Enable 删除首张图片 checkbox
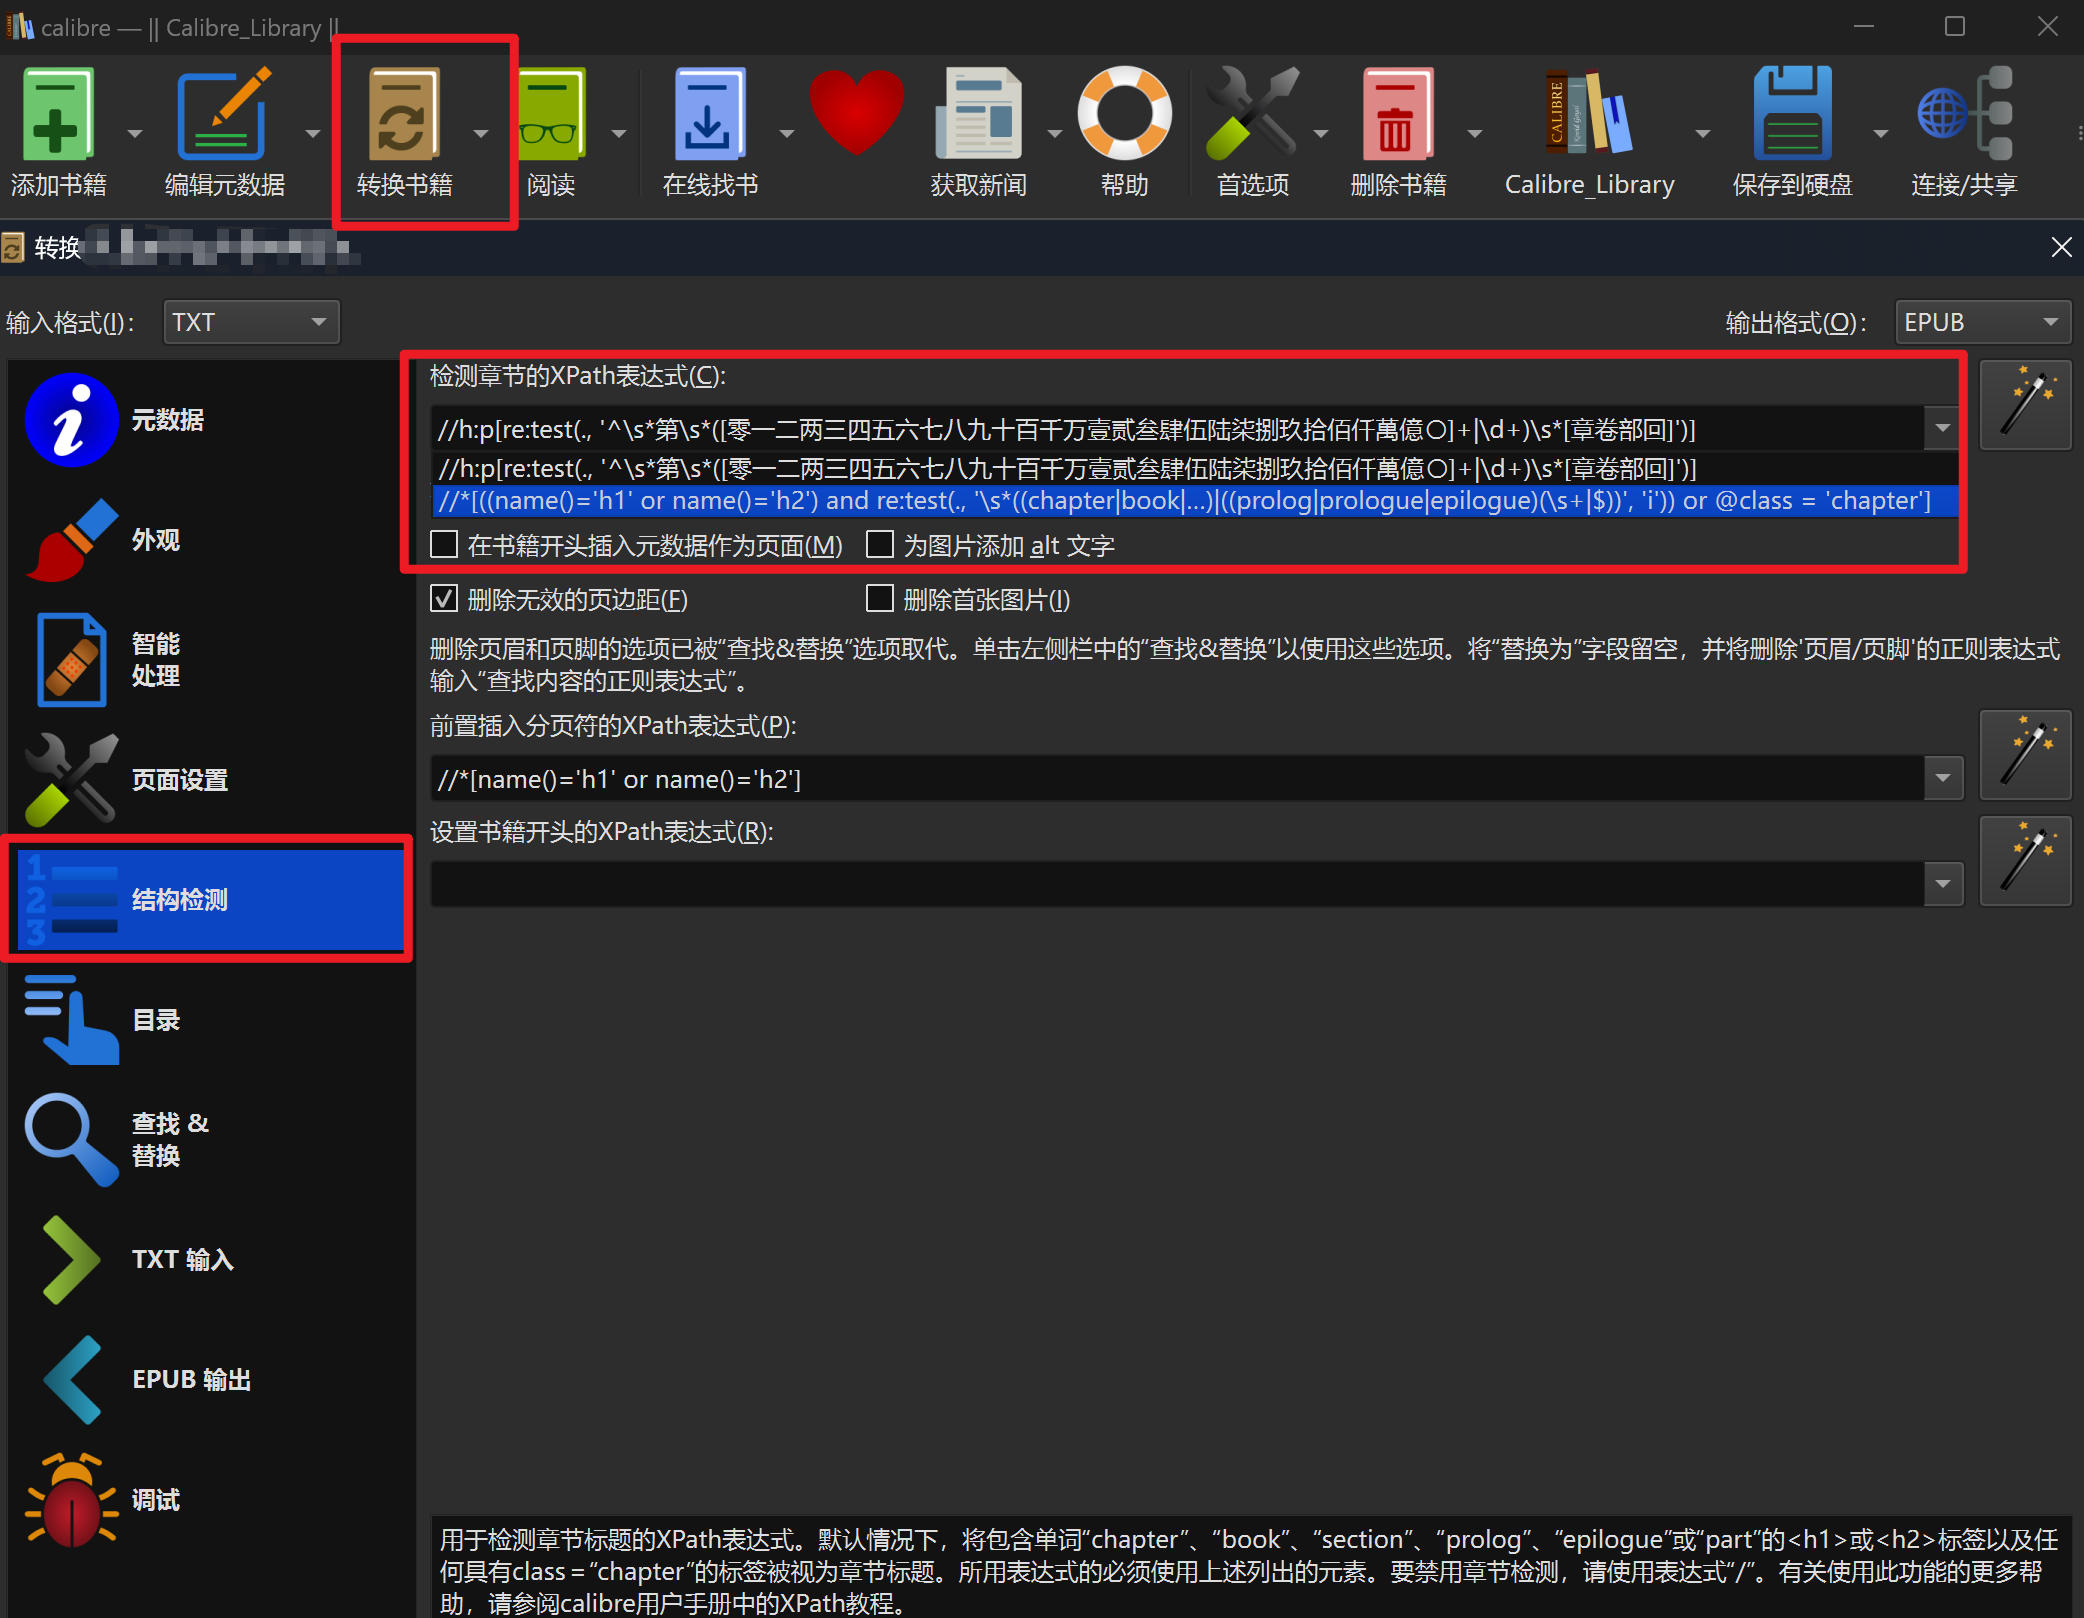 click(879, 599)
